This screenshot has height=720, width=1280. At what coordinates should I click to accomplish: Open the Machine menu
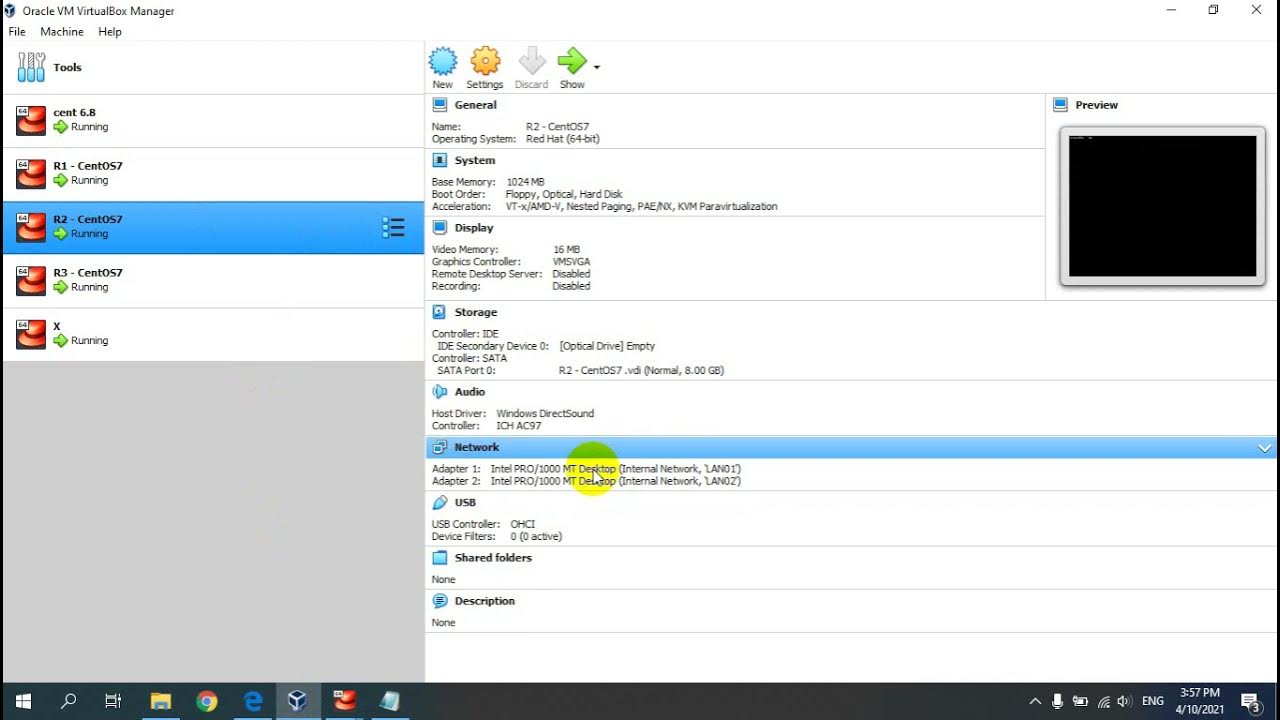62,32
